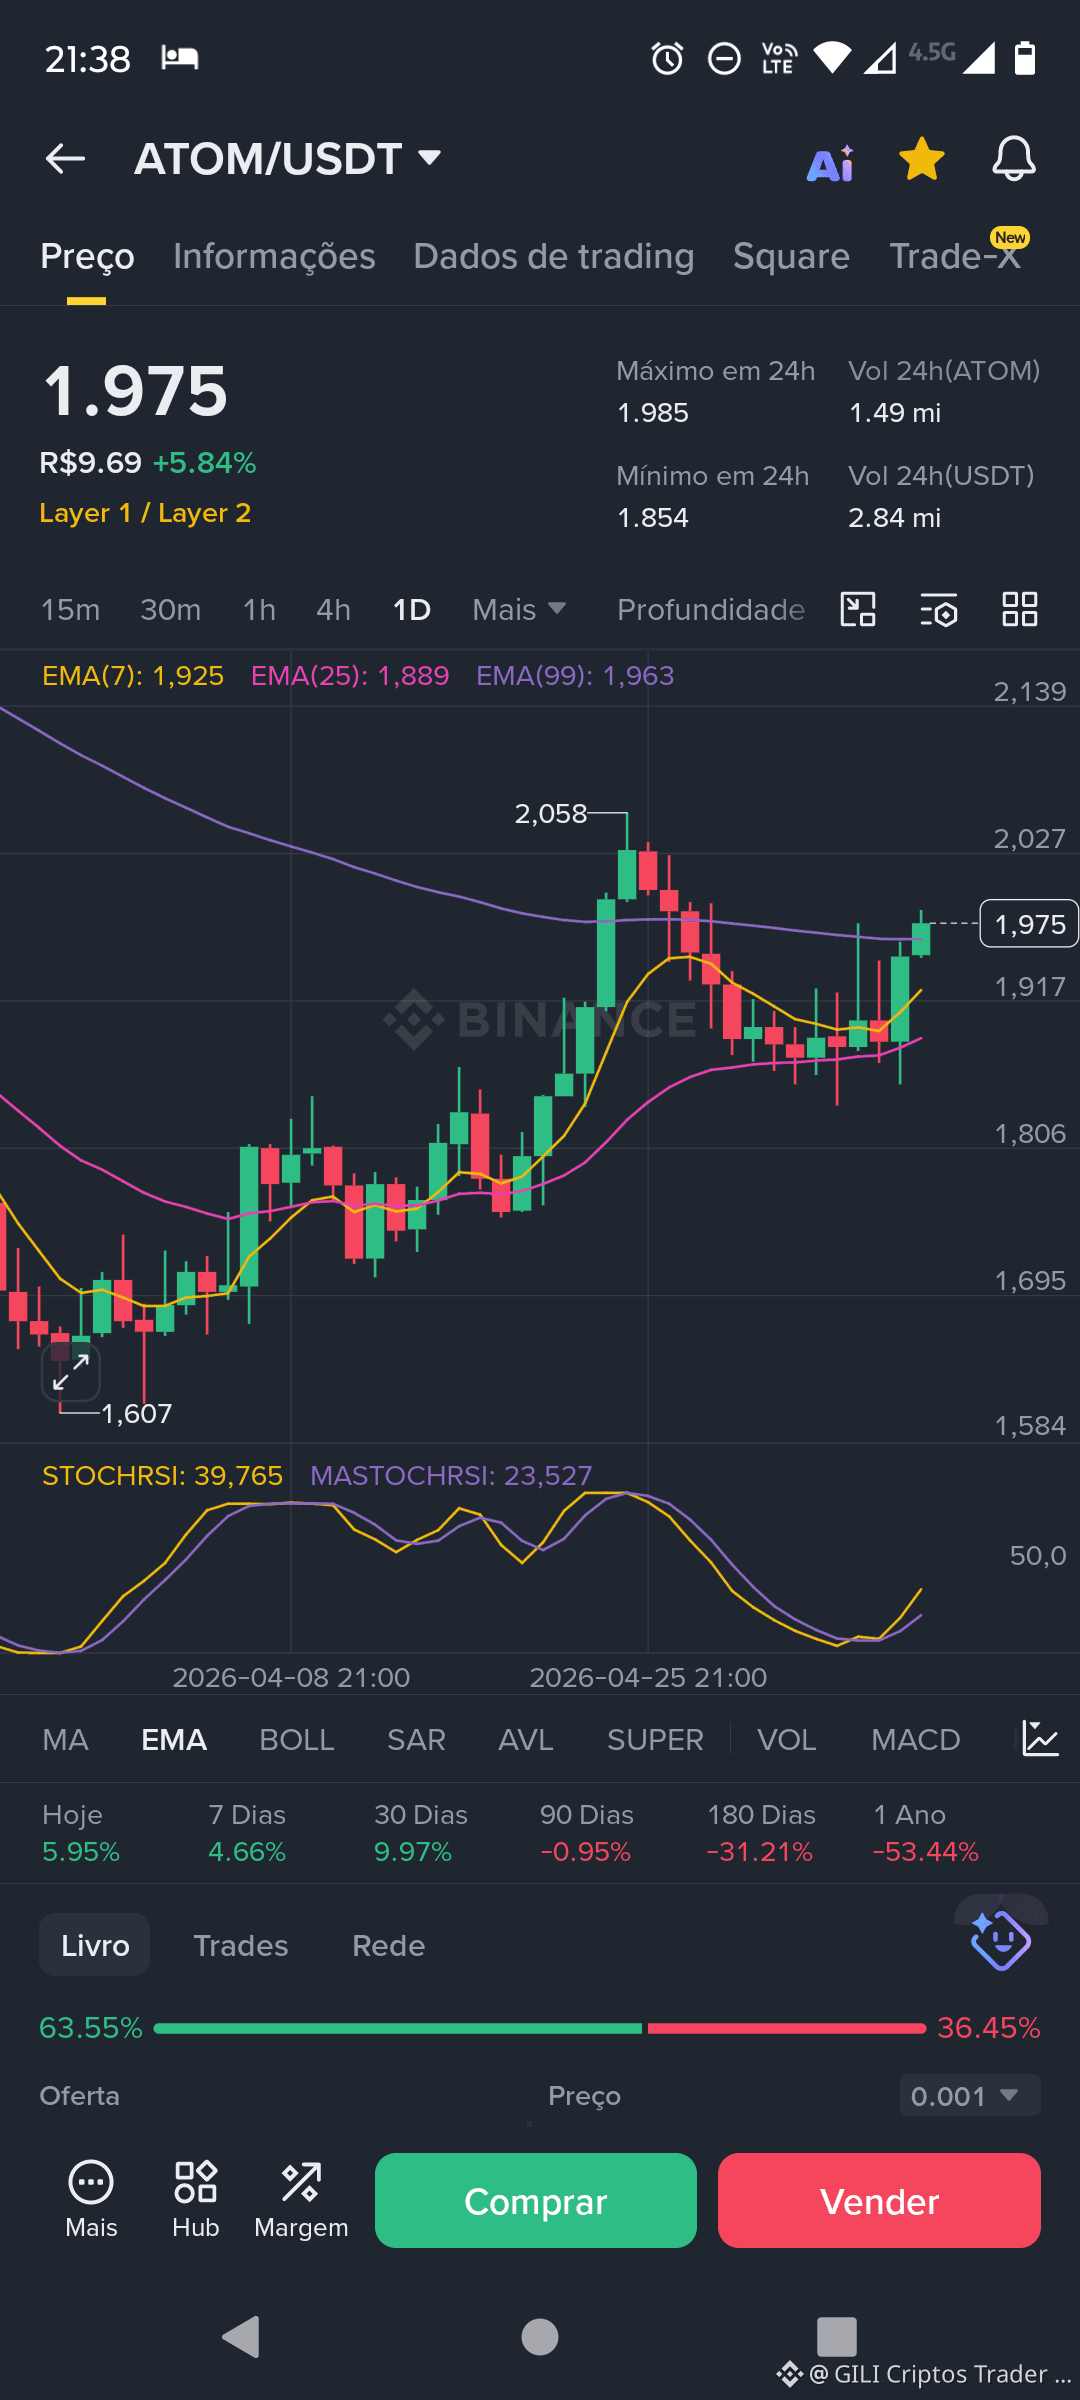Tap the MASTOCHRSI legend label

[x=451, y=1476]
